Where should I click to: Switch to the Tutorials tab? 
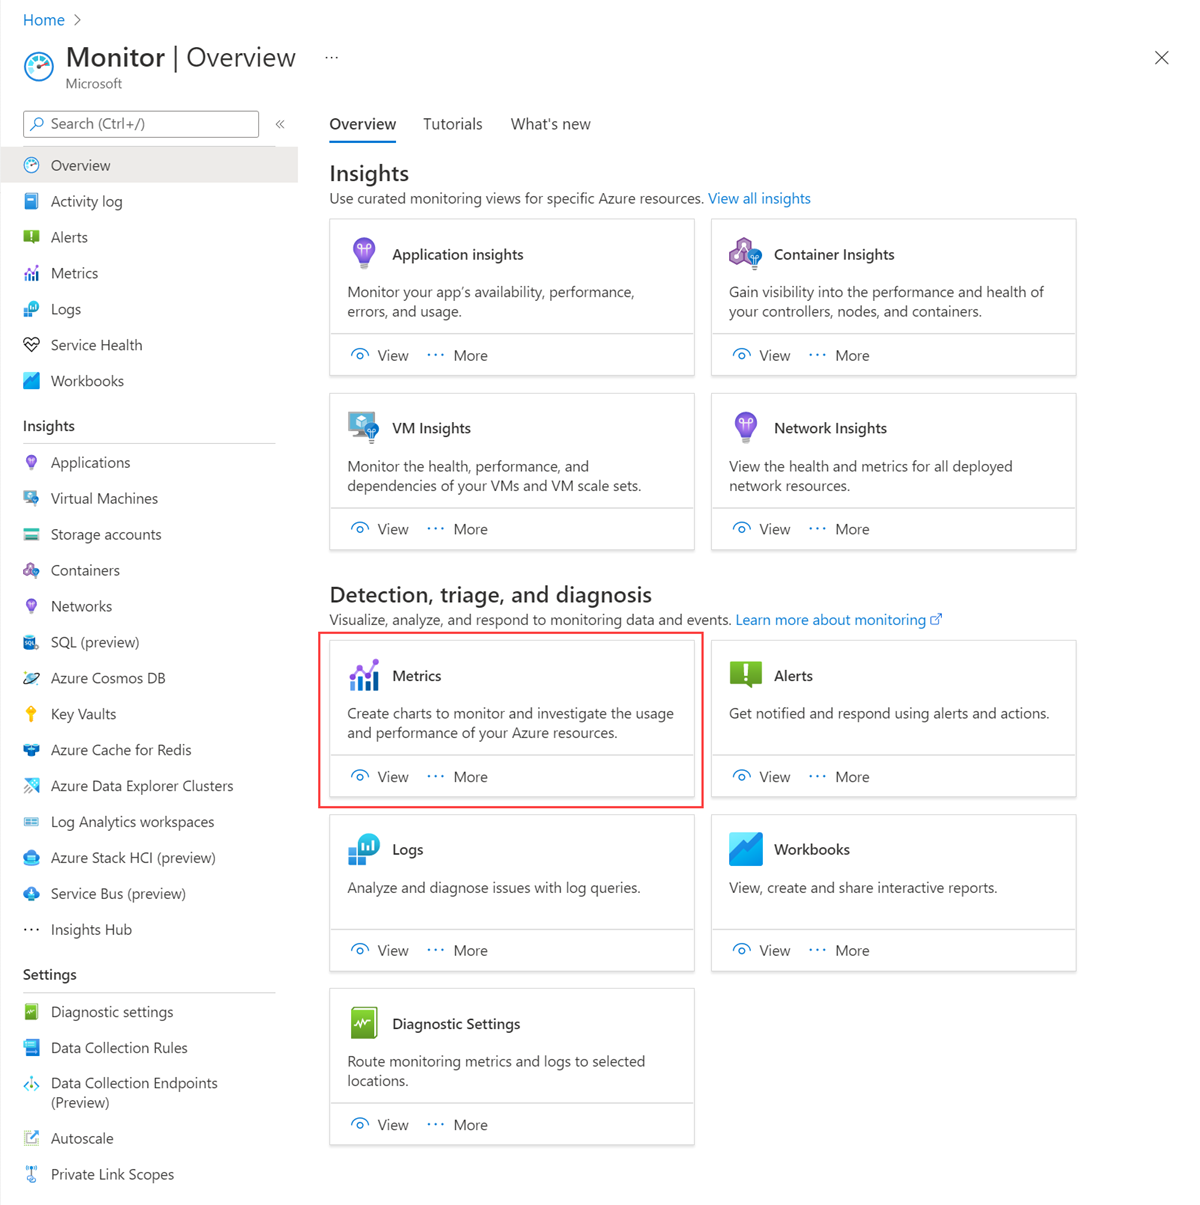(x=452, y=124)
